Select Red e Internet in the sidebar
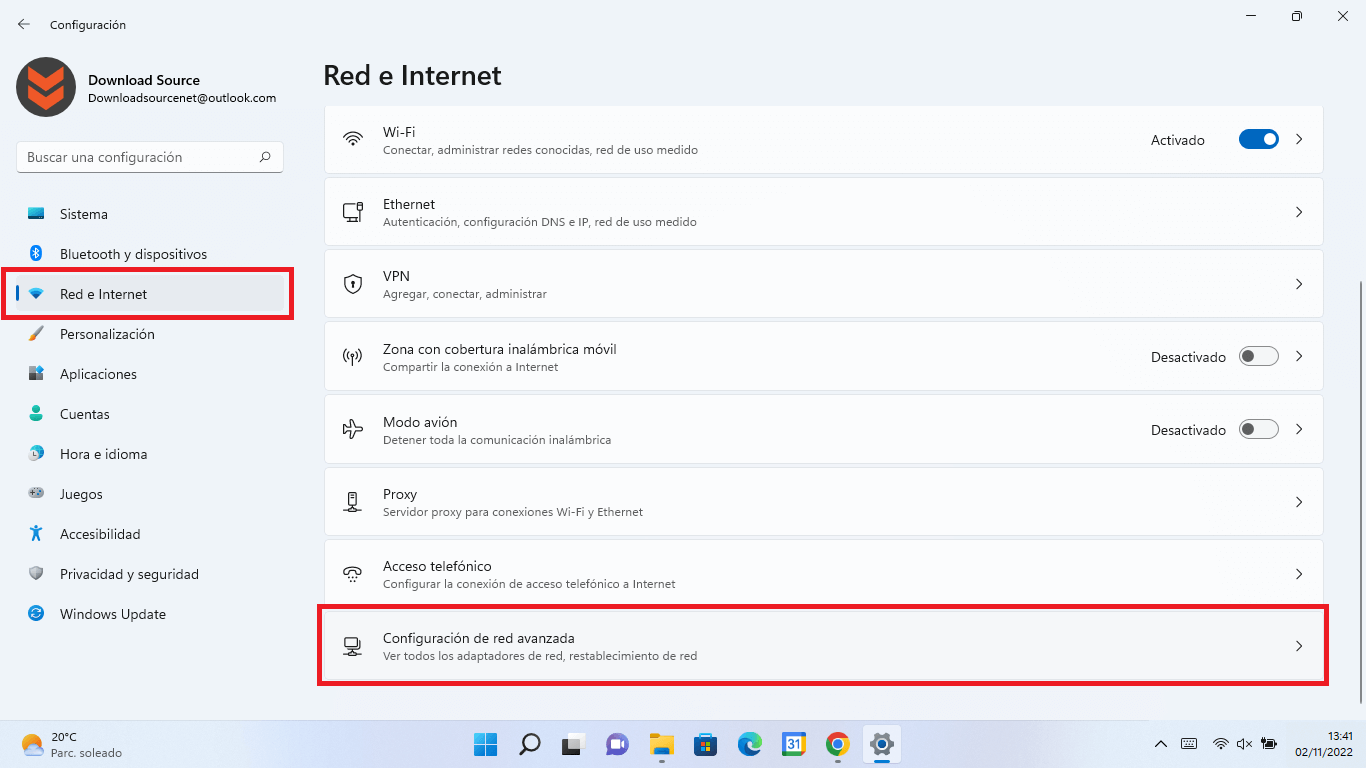The width and height of the screenshot is (1366, 768). 150,294
